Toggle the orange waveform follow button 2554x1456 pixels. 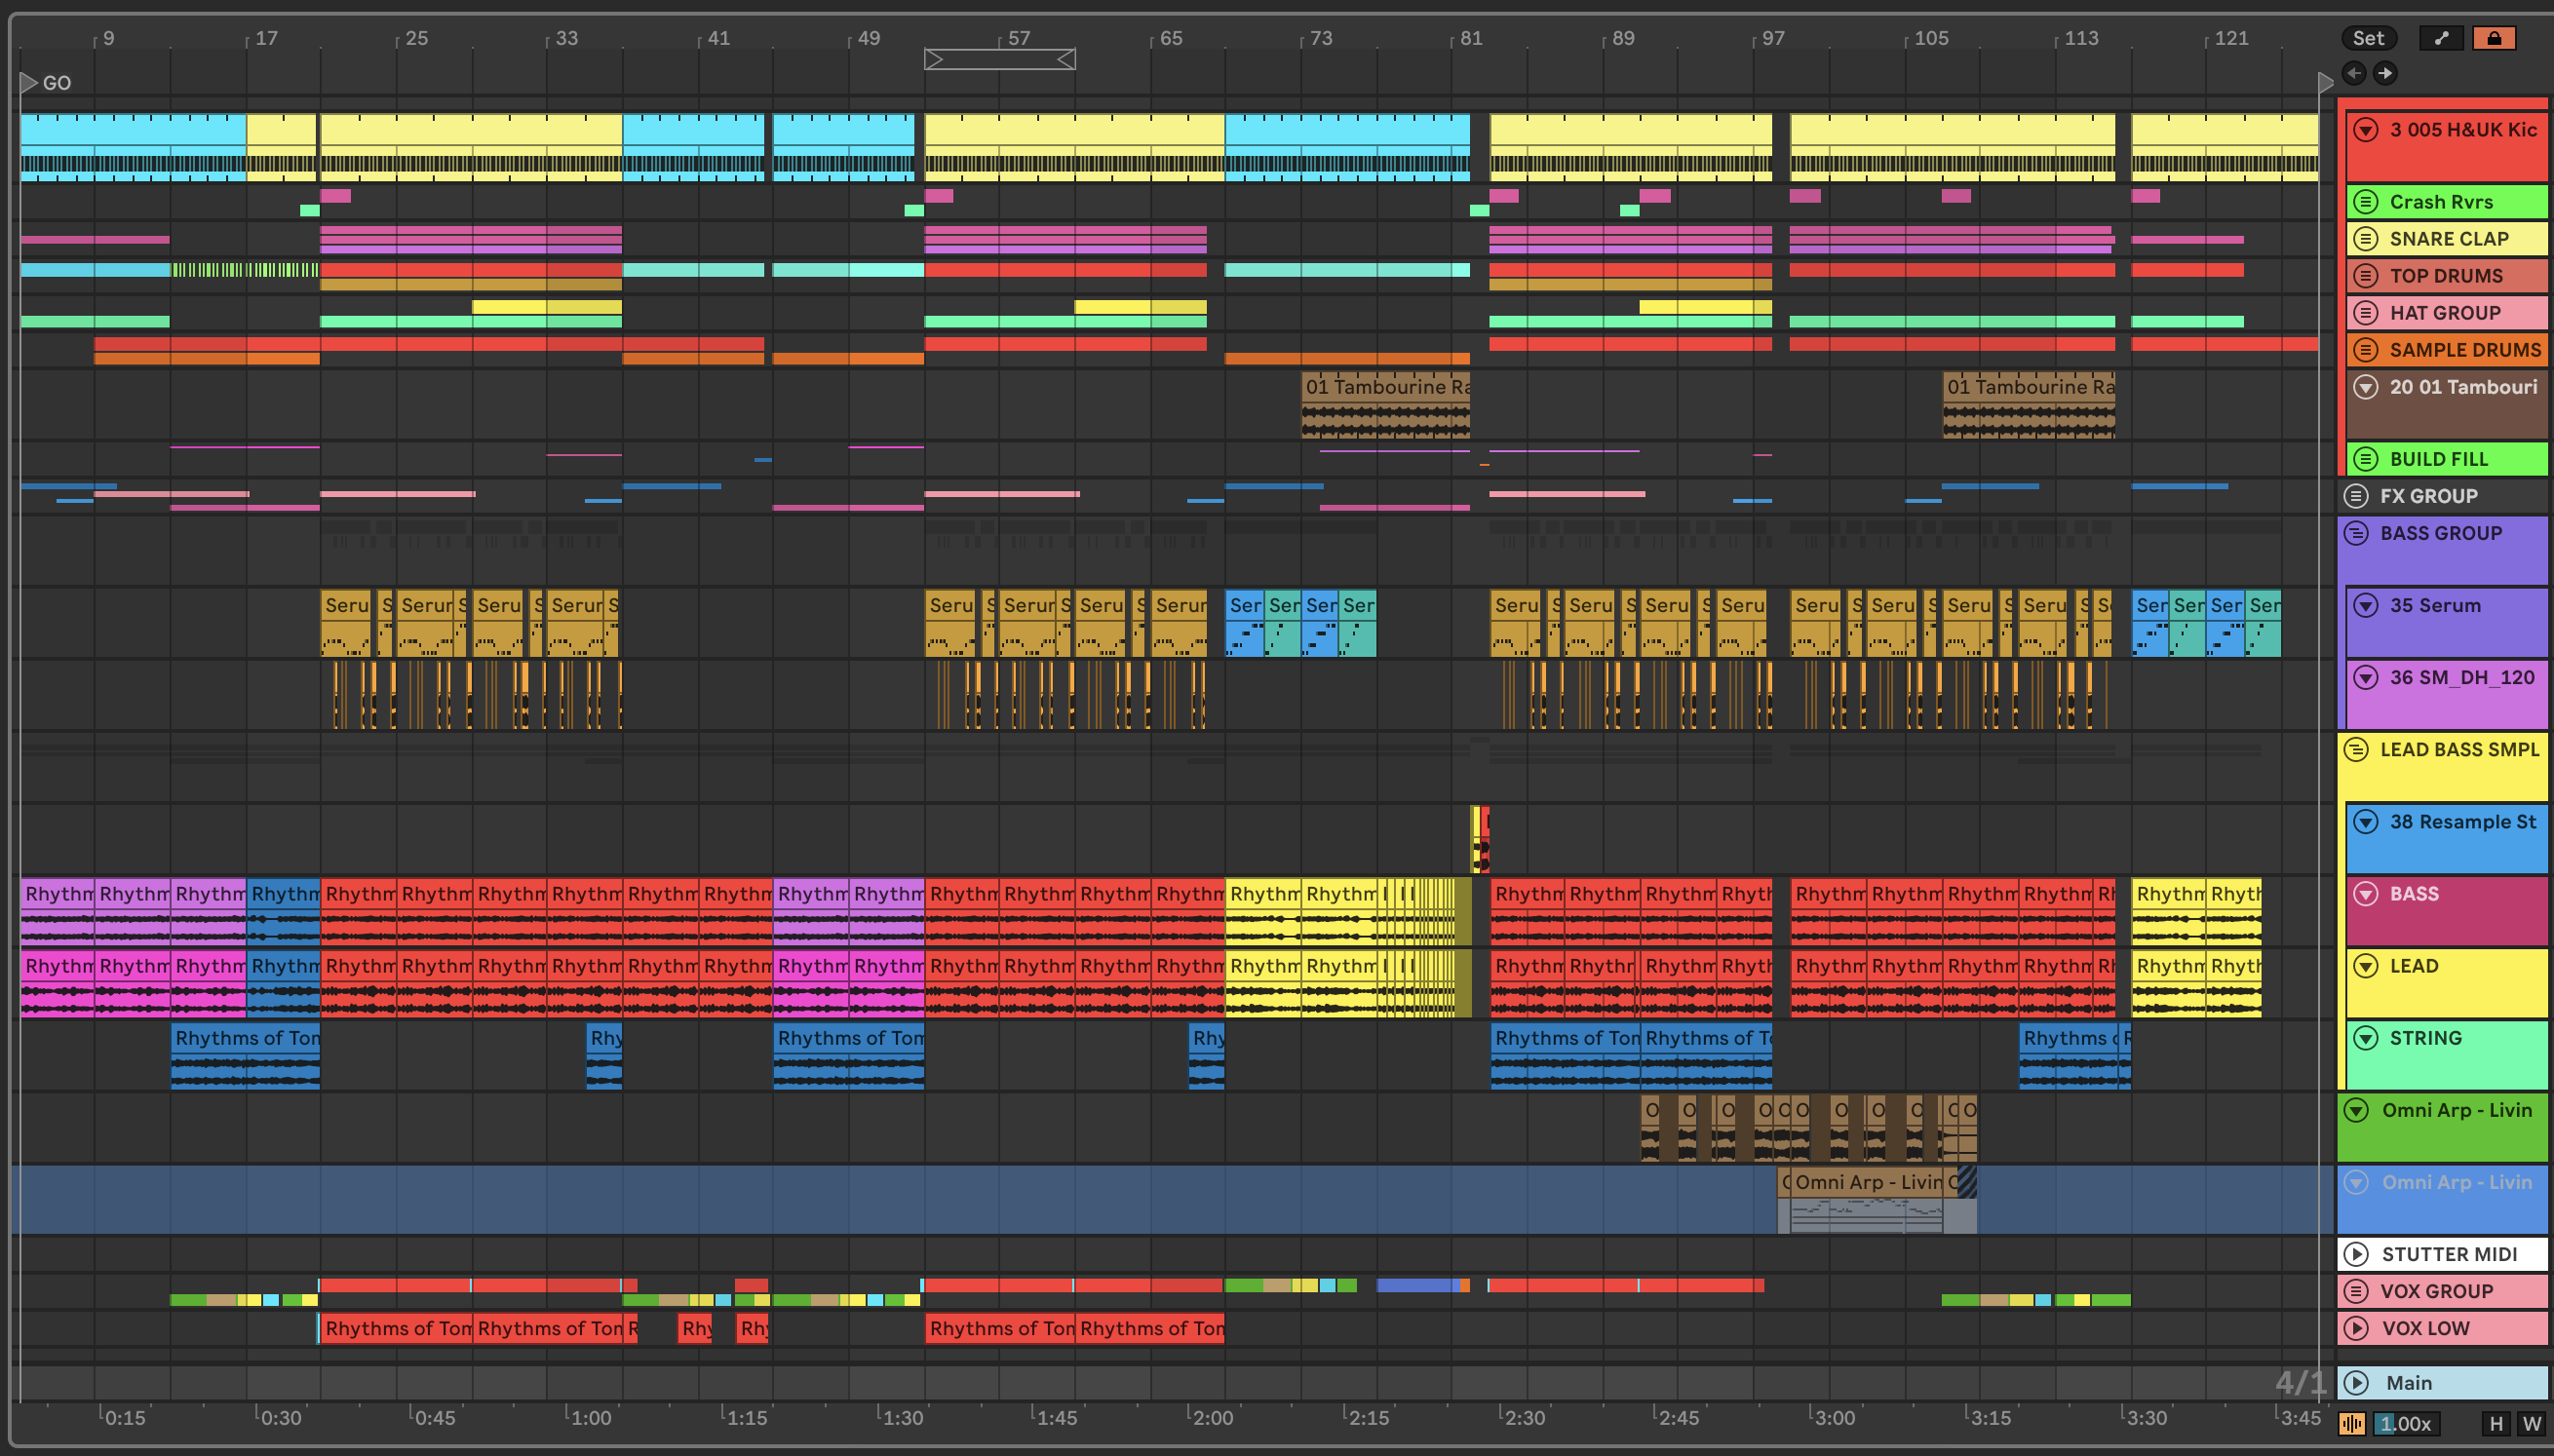click(x=2352, y=1424)
